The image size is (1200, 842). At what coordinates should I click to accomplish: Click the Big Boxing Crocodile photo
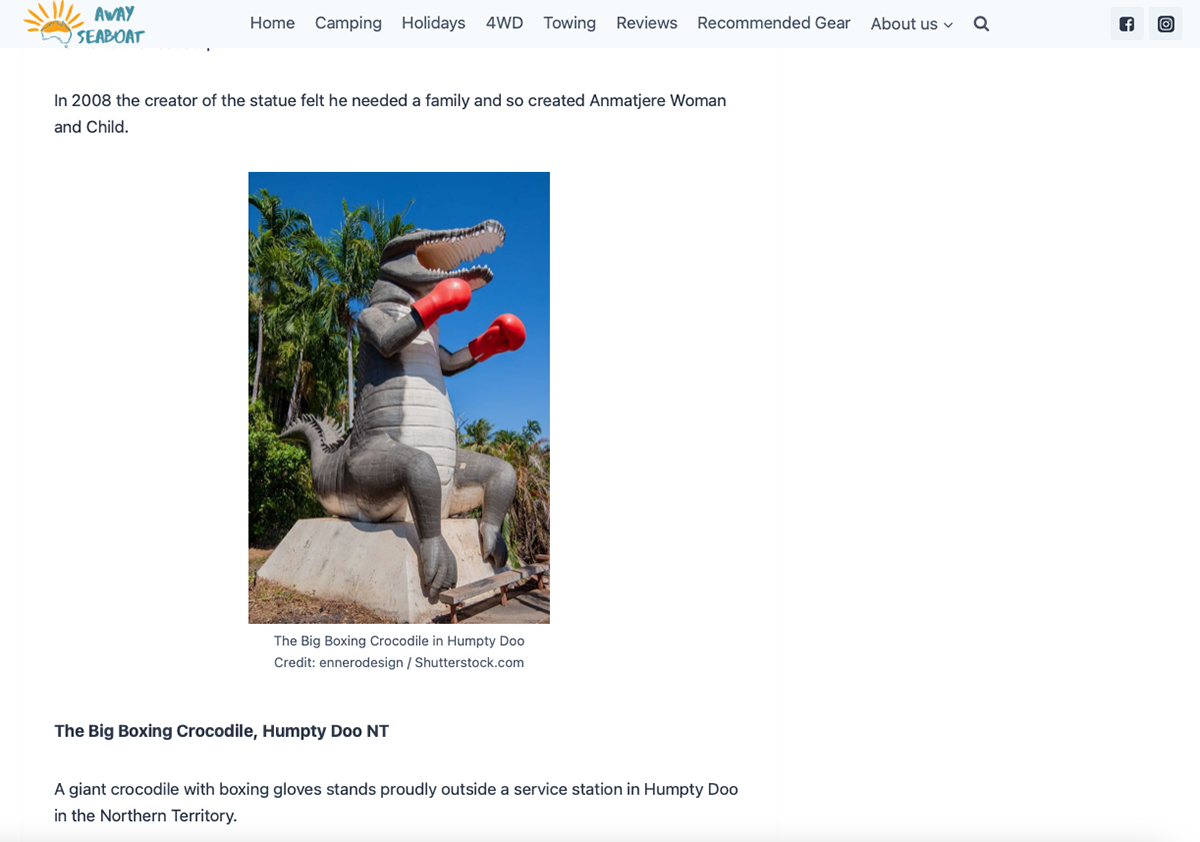pos(399,398)
